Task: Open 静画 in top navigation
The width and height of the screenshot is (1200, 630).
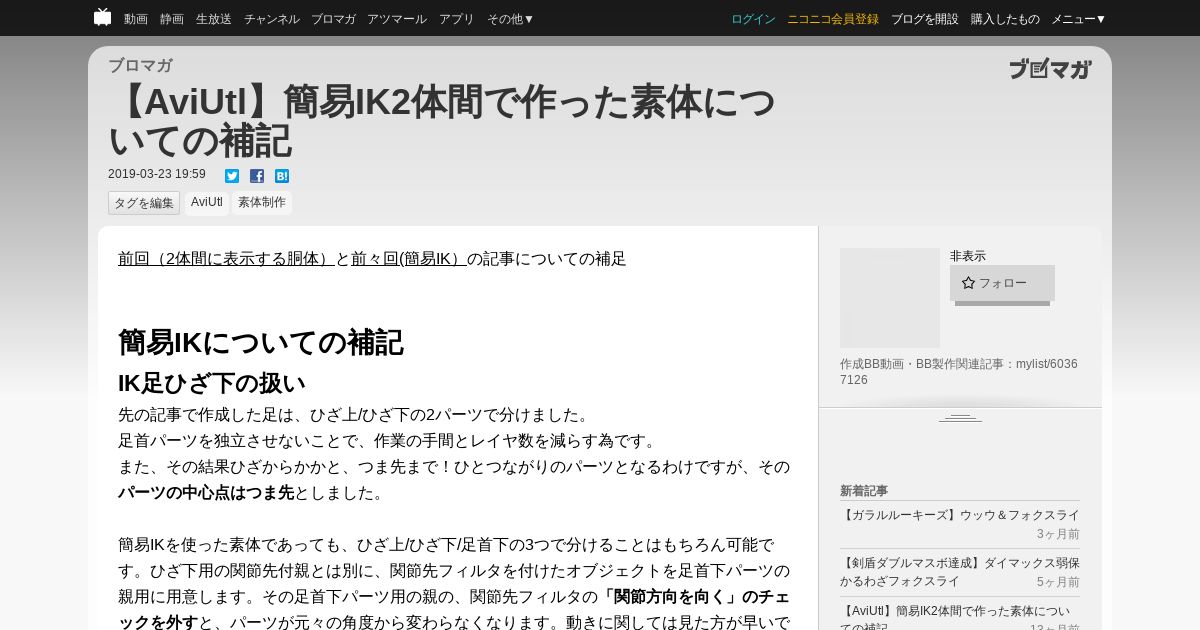Action: coord(172,19)
